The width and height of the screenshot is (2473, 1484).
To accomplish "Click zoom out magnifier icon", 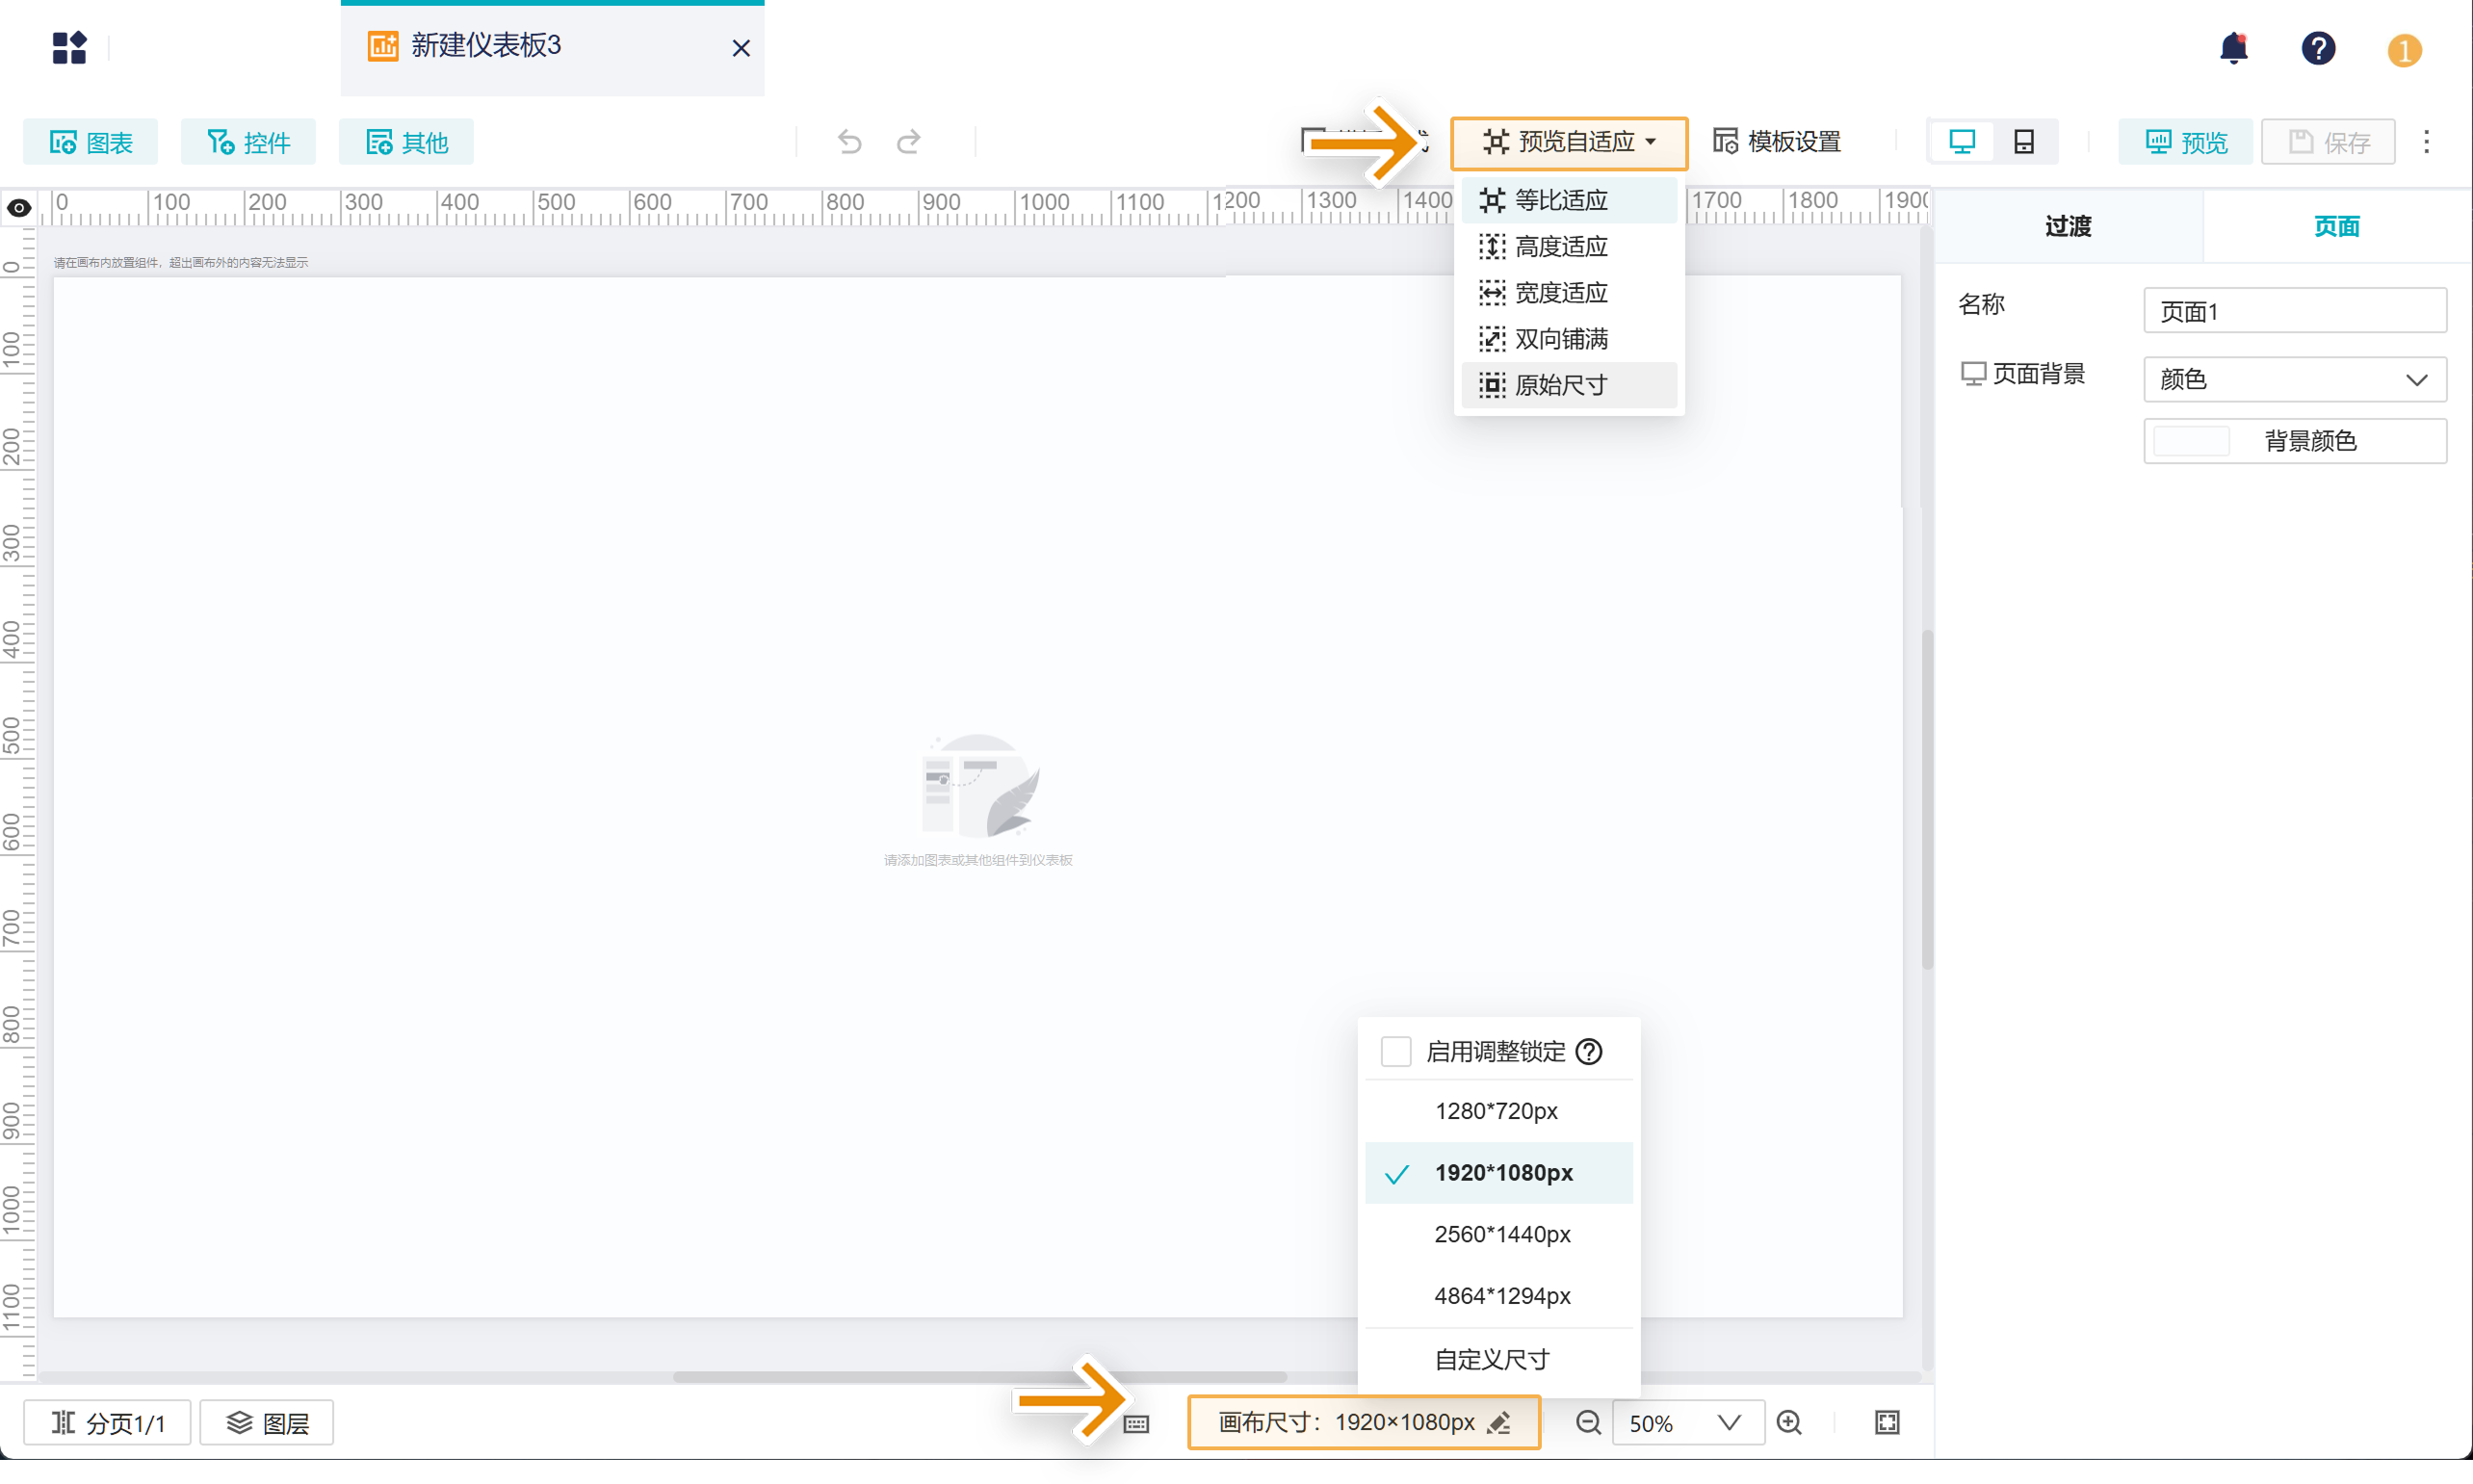I will 1587,1422.
